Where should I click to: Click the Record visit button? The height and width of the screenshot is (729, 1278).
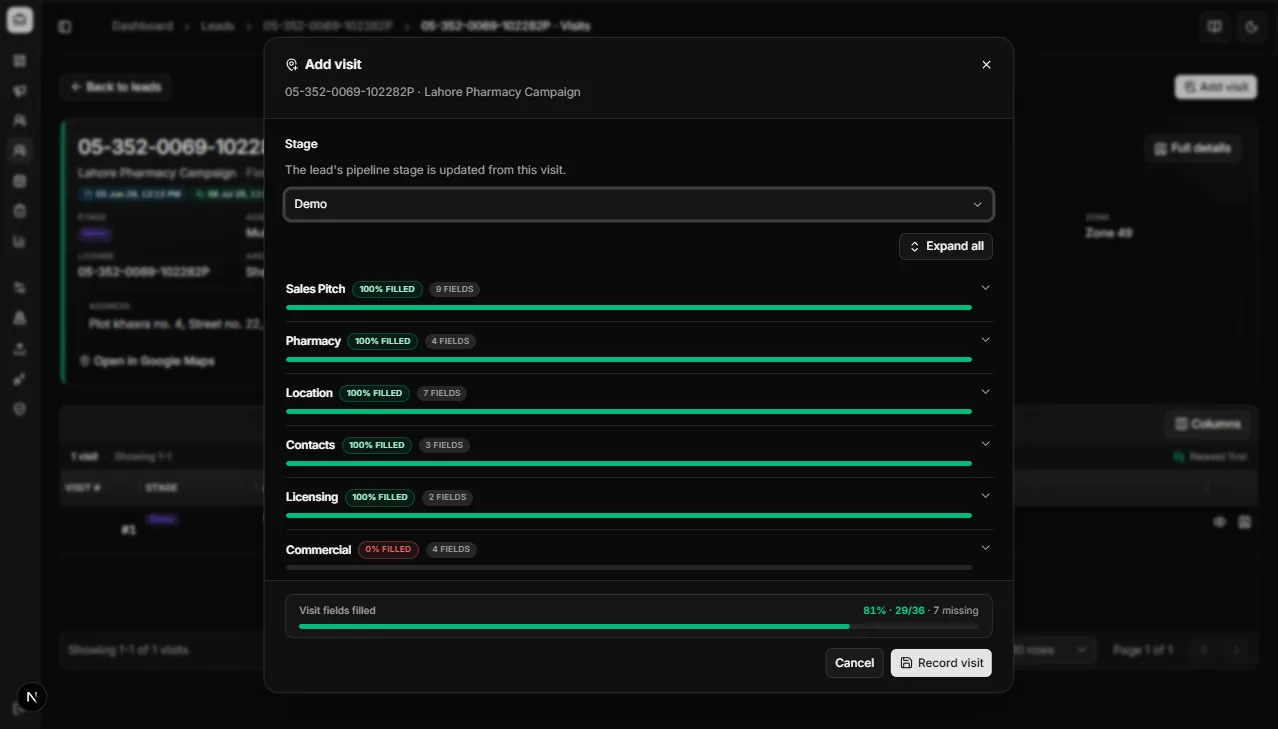[941, 663]
